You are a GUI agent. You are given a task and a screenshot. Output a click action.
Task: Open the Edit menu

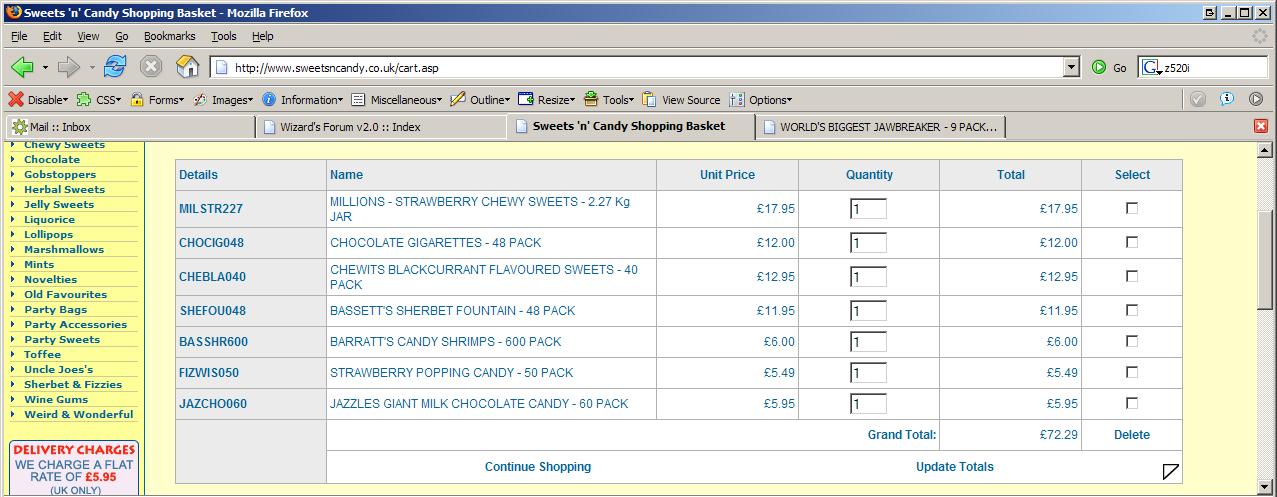tap(52, 36)
